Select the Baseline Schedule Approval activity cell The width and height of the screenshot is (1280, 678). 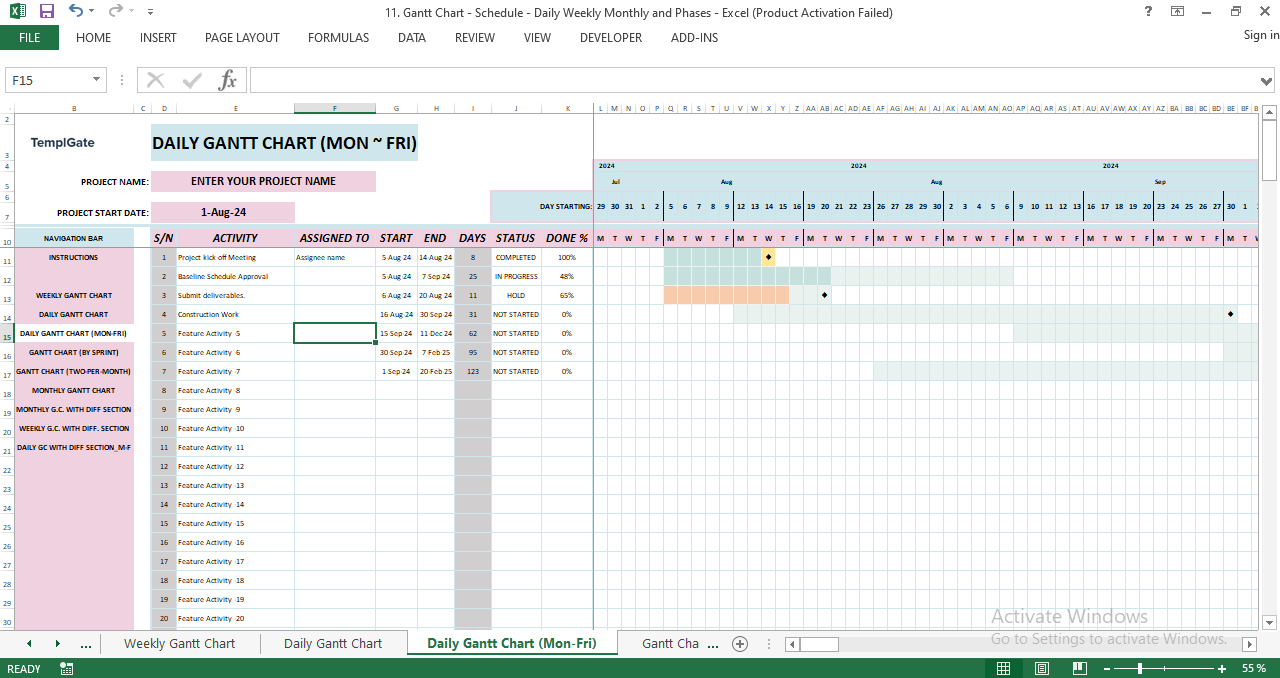(235, 276)
